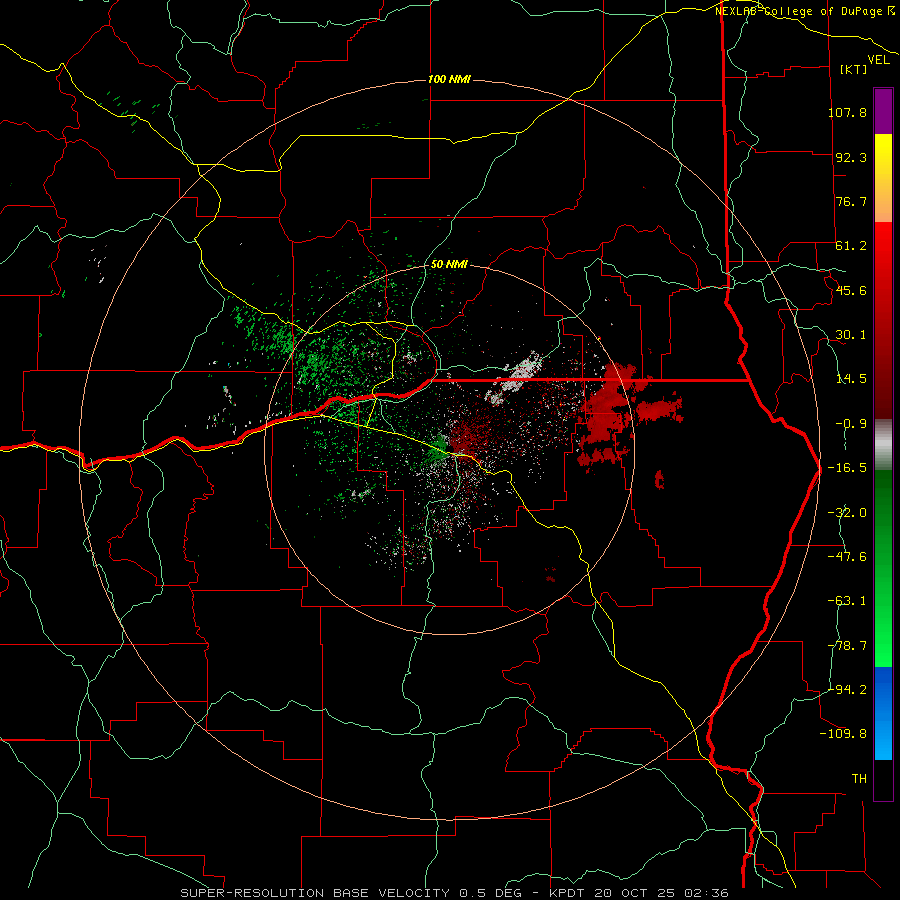Click the TH legend label
Image resolution: width=900 pixels, height=900 pixels.
click(859, 779)
